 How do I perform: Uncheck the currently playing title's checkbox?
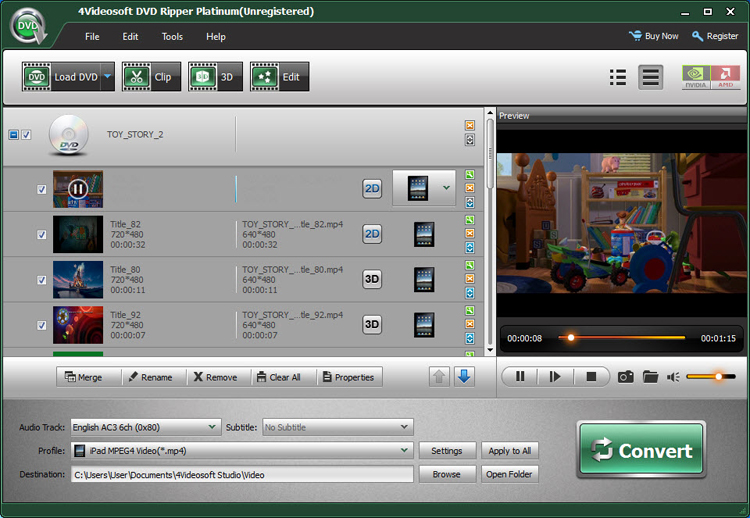point(42,189)
